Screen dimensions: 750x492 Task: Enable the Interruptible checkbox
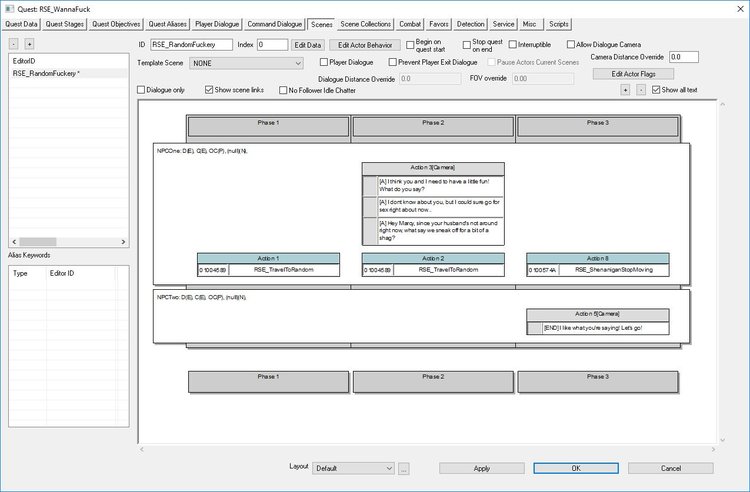tap(512, 44)
